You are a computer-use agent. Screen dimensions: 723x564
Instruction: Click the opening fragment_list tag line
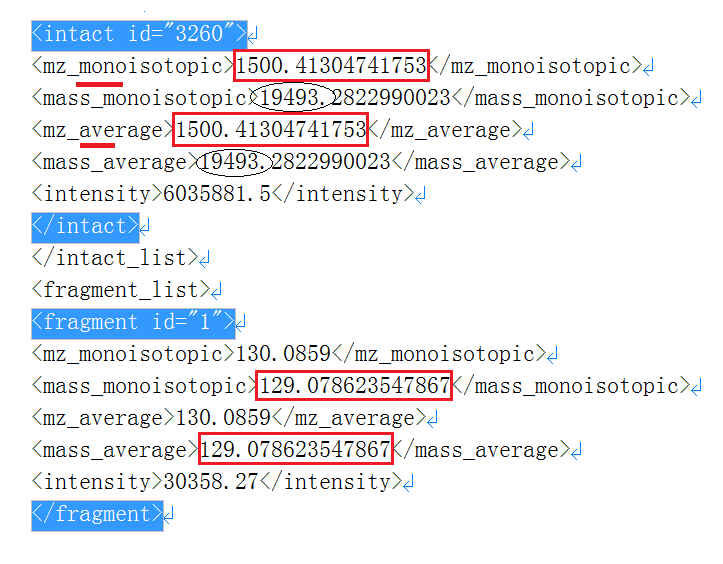(x=120, y=290)
